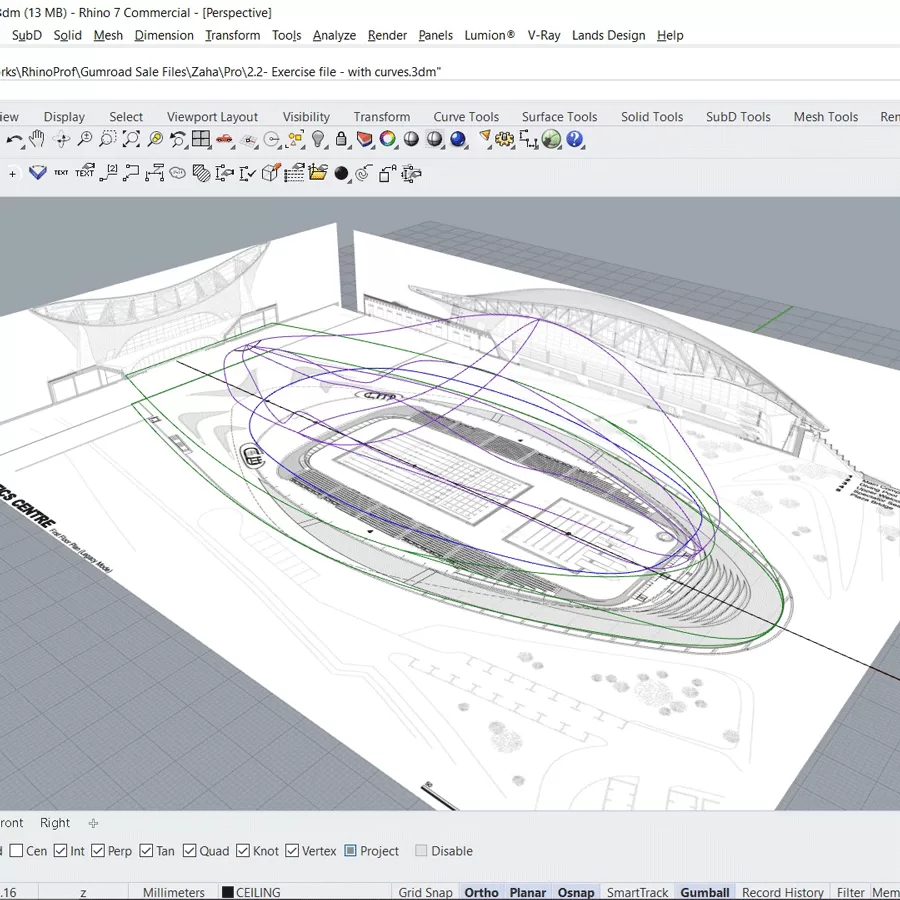Click the Undo View Change icon
This screenshot has width=900, height=900.
[178, 139]
